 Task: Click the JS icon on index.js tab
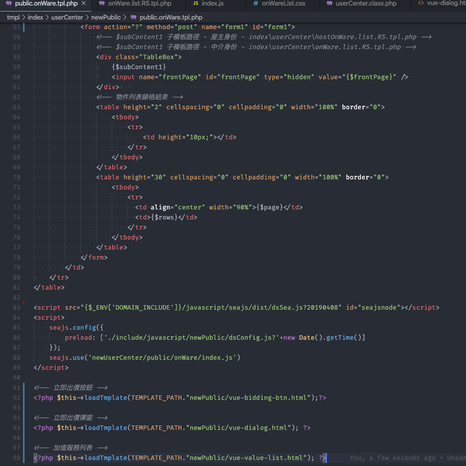196,4
